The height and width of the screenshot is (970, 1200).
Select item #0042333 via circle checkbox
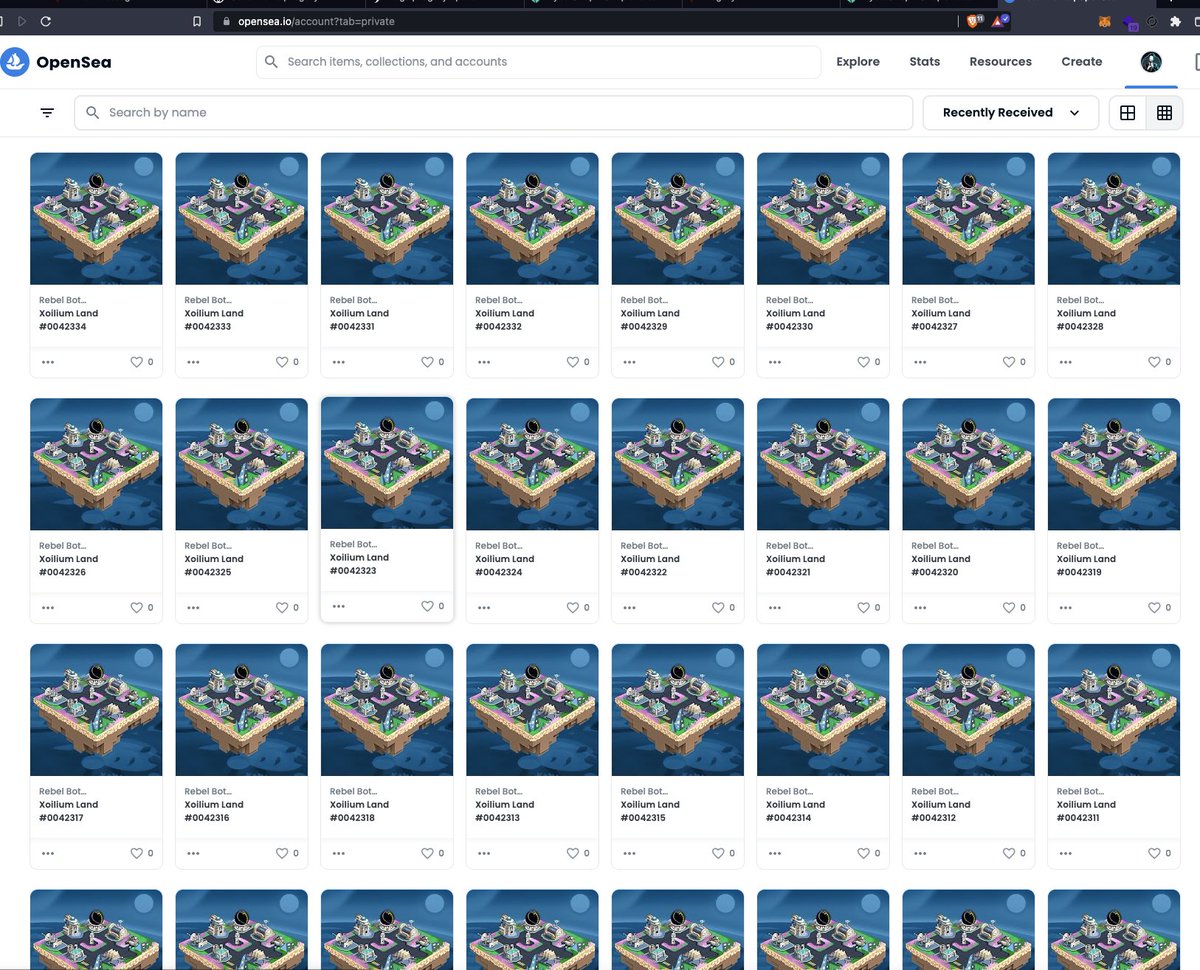[289, 167]
